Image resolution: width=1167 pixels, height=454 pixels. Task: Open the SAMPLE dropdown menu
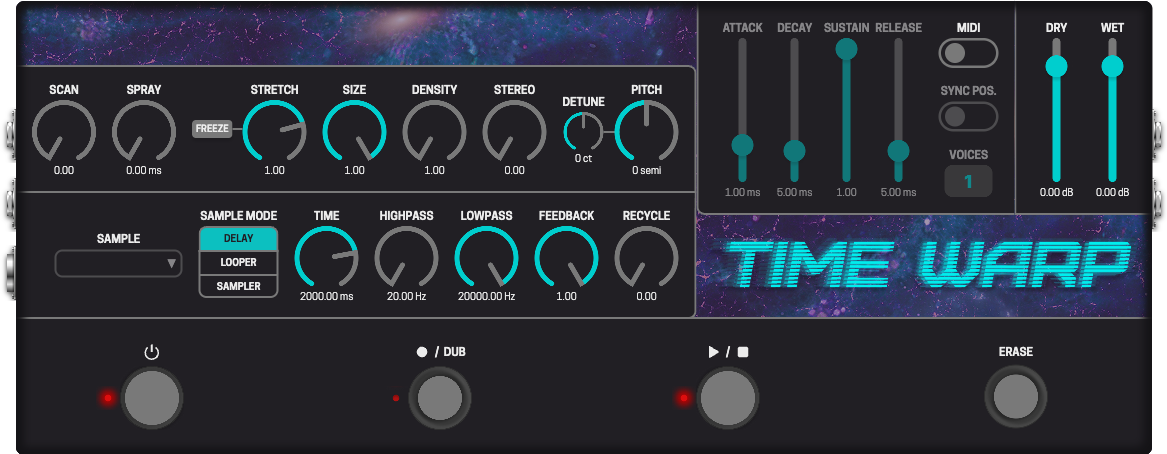(119, 264)
